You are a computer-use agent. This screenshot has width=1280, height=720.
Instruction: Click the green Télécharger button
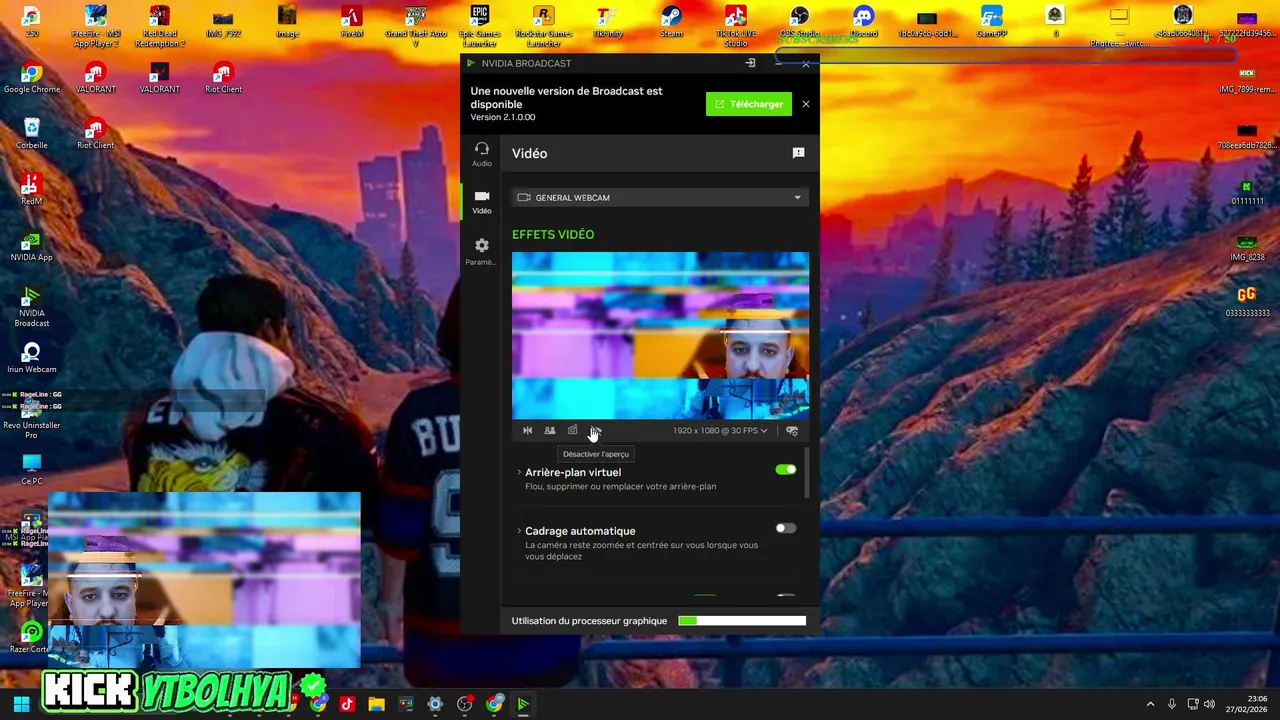click(x=748, y=104)
